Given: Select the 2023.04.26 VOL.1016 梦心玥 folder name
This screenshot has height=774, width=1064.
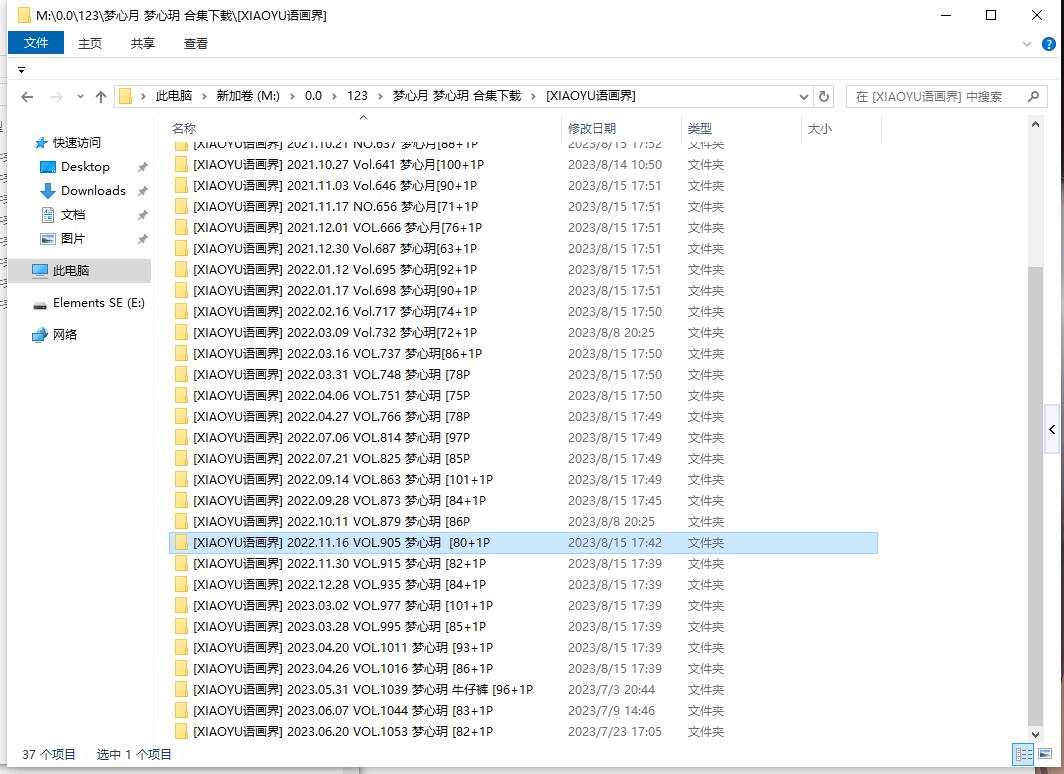Looking at the screenshot, I should pos(343,669).
